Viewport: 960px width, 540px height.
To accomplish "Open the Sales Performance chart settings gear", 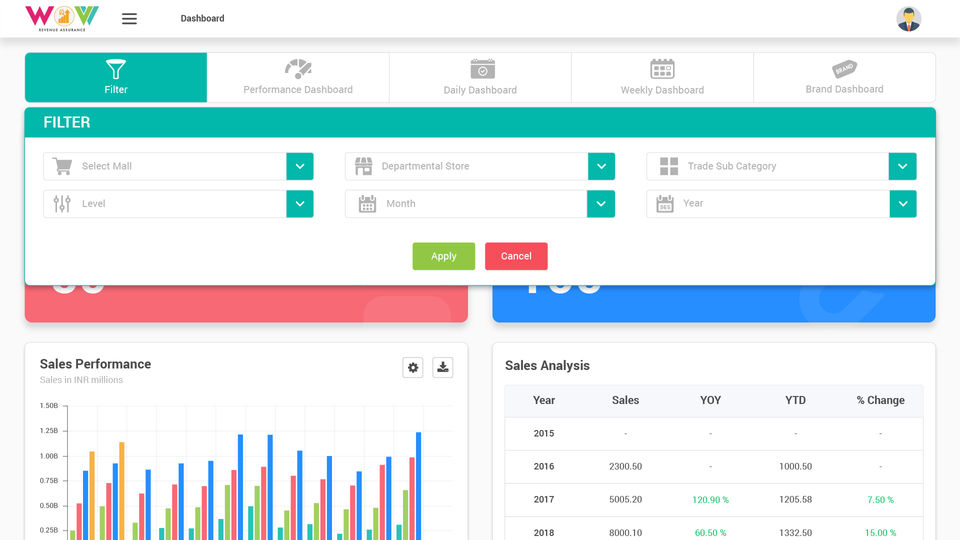I will (x=413, y=367).
